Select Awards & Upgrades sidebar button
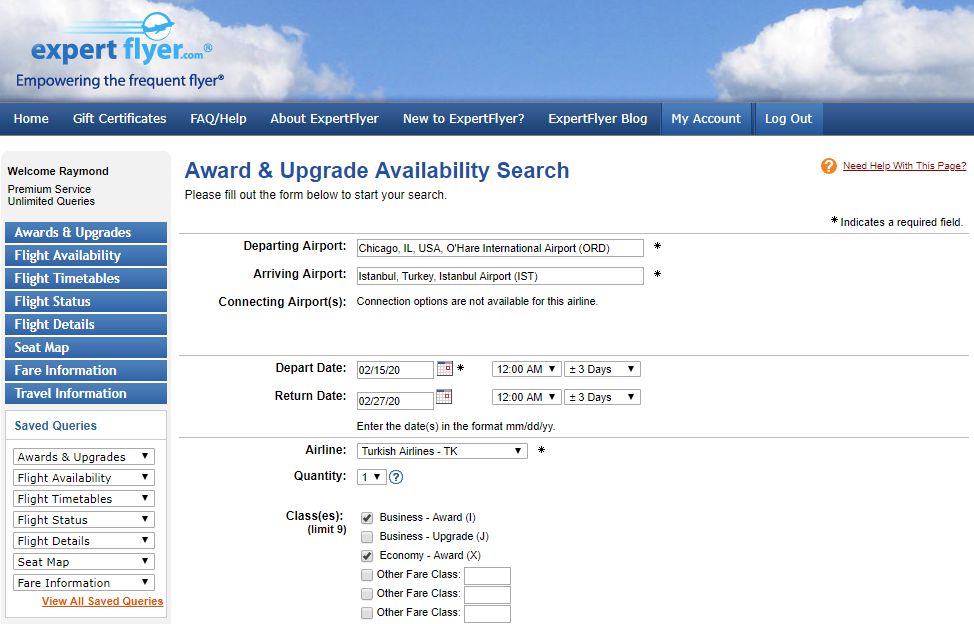Viewport: 974px width, 624px height. [86, 233]
